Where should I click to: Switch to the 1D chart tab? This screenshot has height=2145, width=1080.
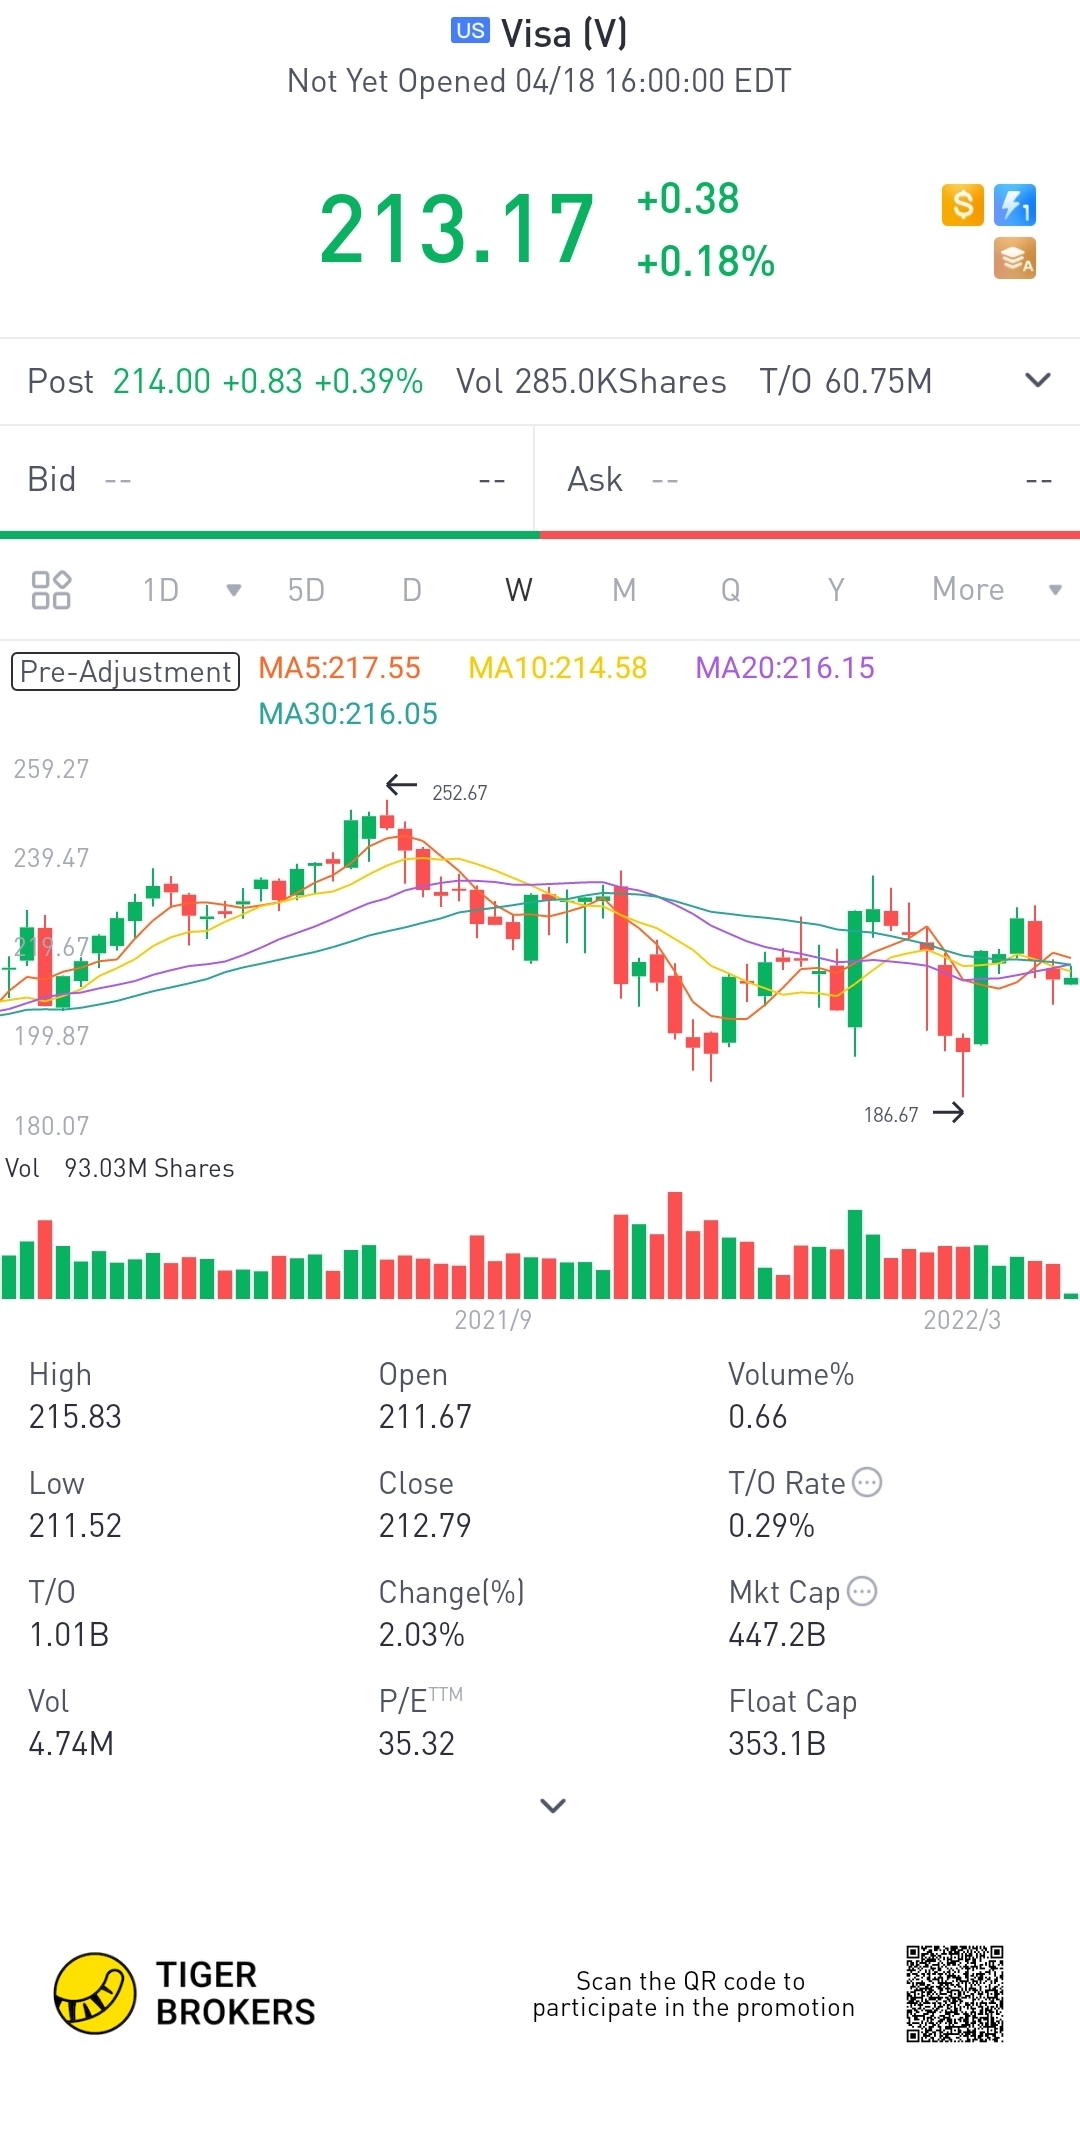point(161,590)
